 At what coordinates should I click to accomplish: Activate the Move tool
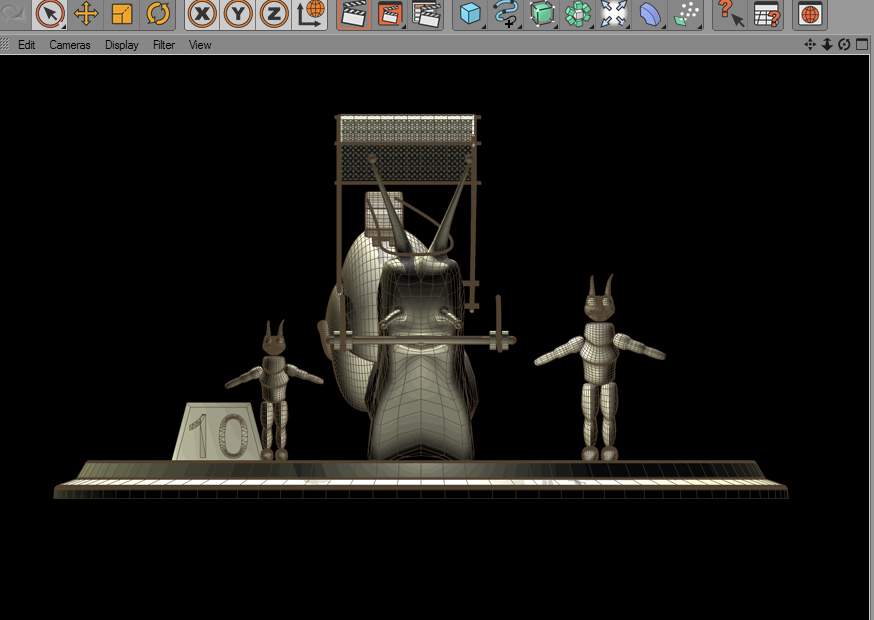pyautogui.click(x=86, y=14)
